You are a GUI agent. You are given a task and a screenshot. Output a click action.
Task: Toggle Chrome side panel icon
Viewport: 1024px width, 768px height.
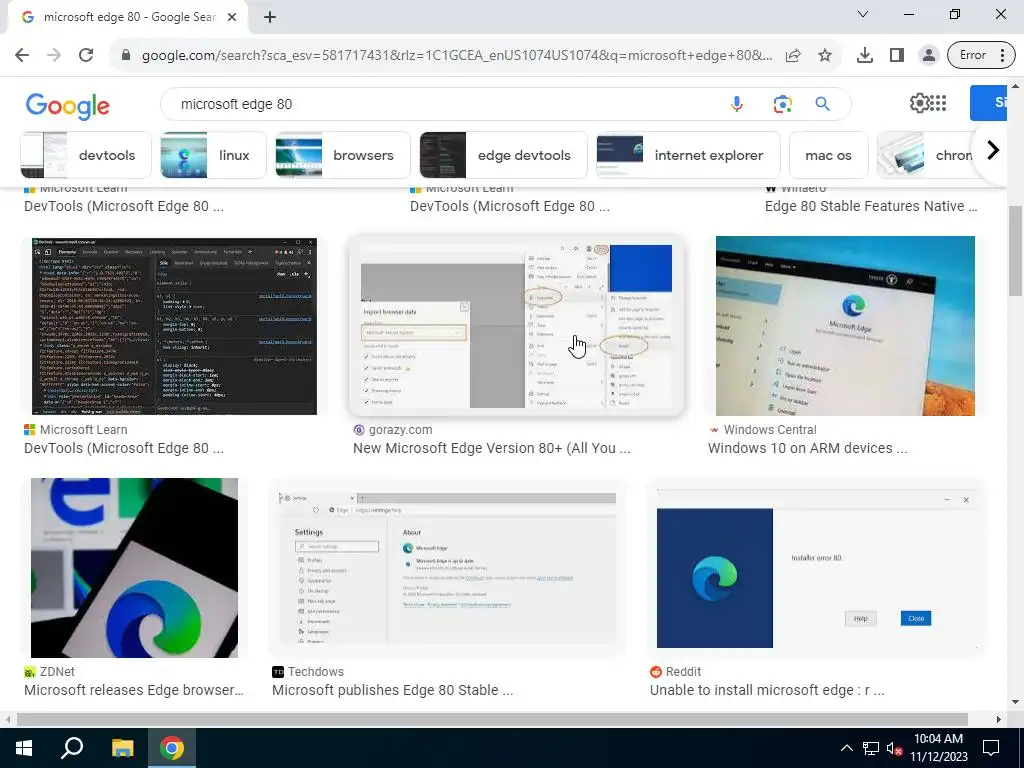tap(897, 56)
